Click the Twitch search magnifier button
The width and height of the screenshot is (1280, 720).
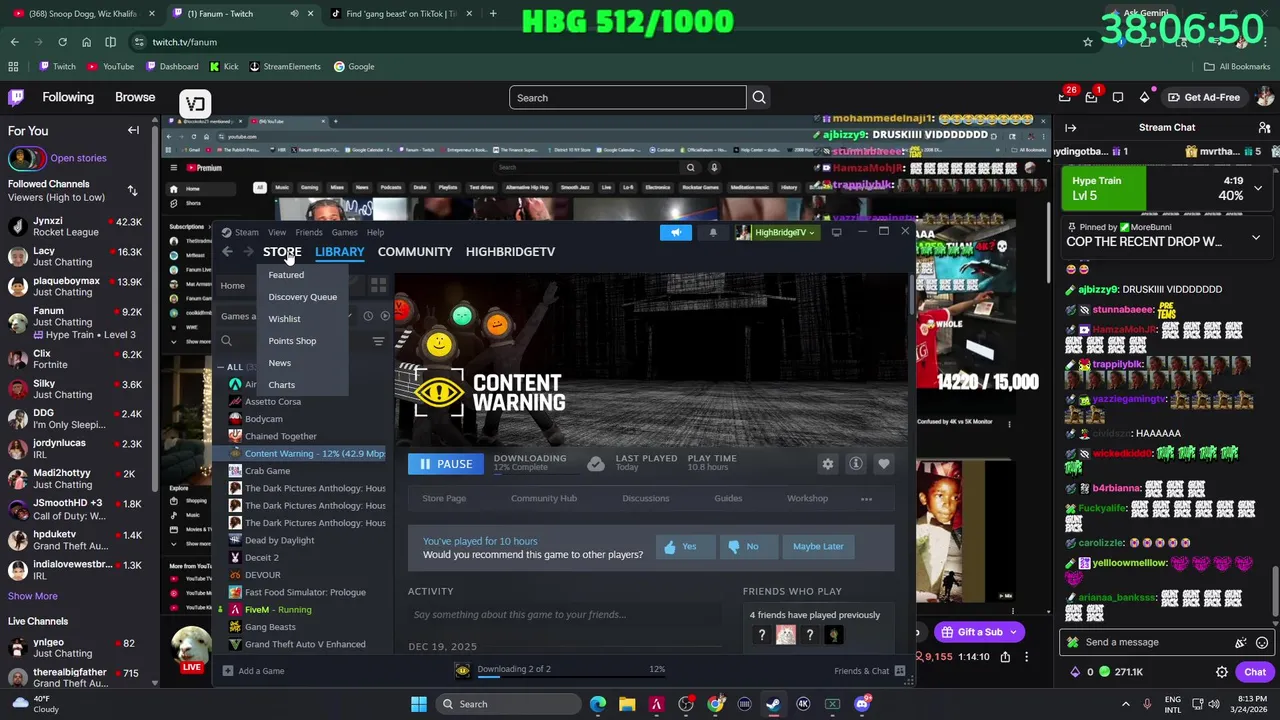point(759,98)
